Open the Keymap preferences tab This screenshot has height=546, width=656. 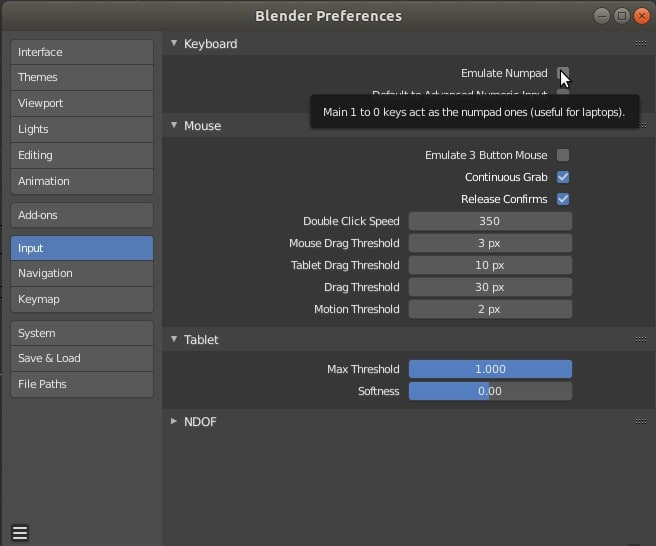click(82, 299)
